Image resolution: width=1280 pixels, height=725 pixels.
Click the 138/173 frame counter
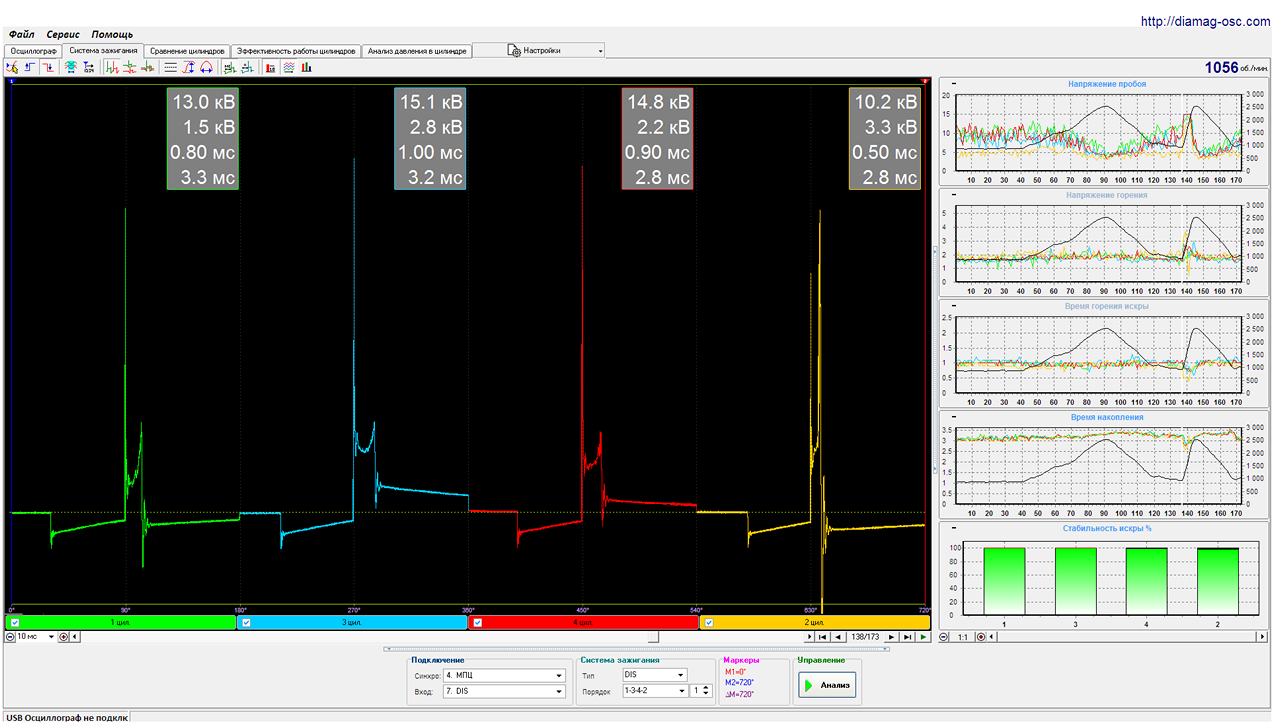[x=865, y=636]
